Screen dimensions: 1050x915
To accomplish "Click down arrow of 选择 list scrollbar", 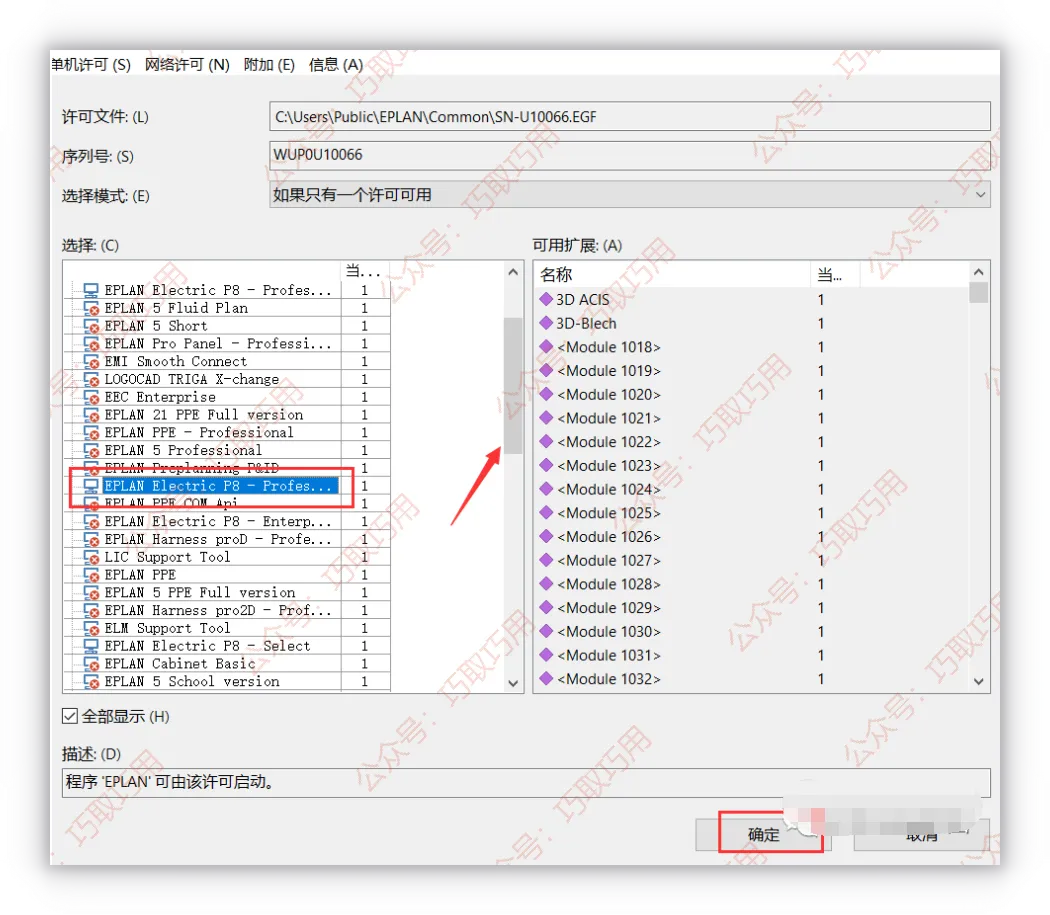I will tap(513, 683).
